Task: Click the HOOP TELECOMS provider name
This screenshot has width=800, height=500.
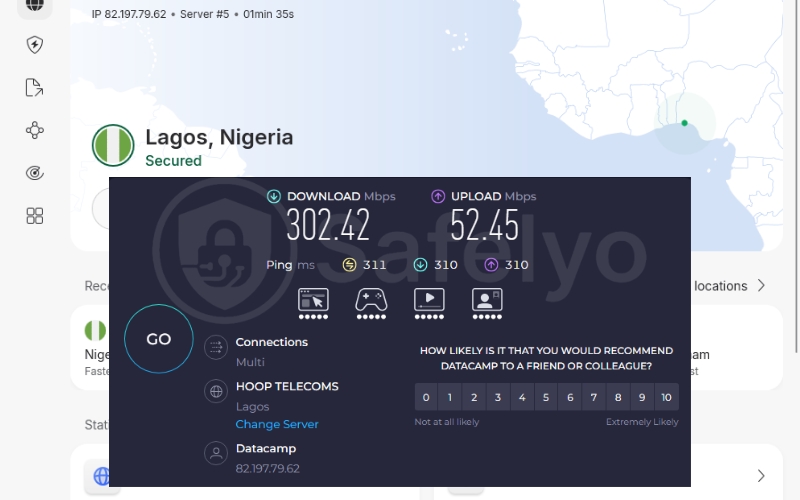Action: click(287, 386)
